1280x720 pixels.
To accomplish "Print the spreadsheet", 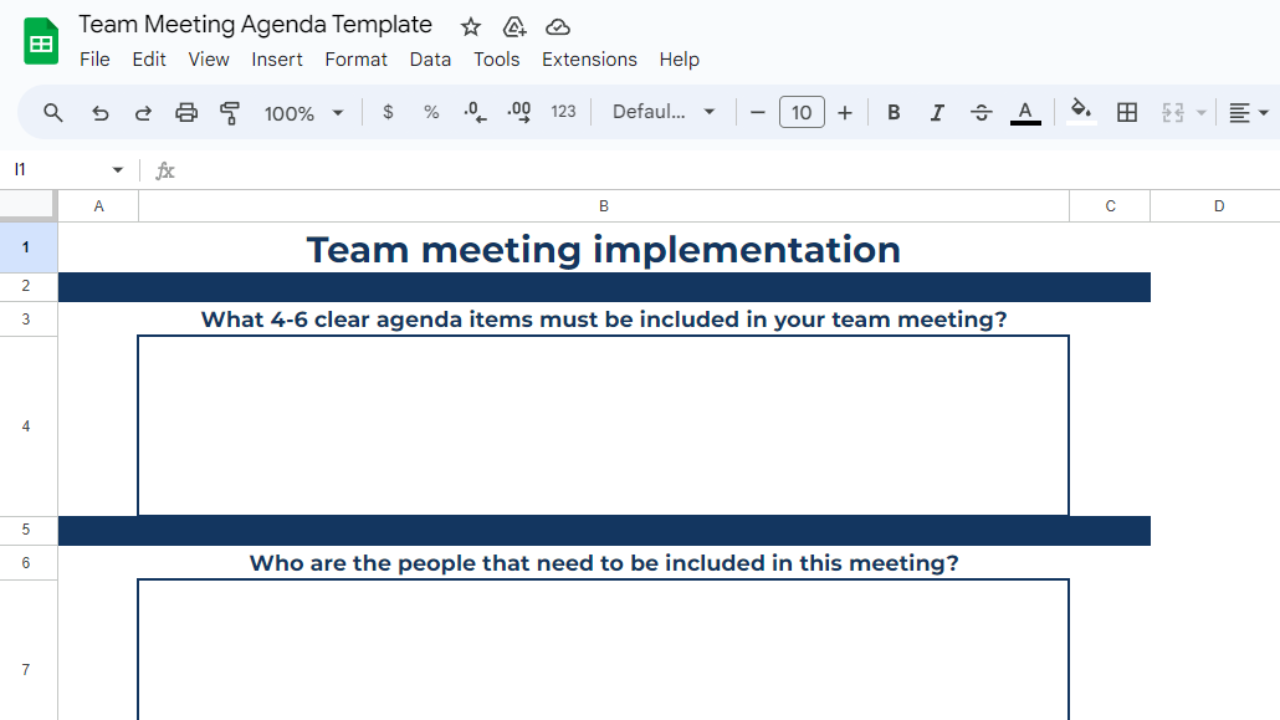I will [186, 113].
